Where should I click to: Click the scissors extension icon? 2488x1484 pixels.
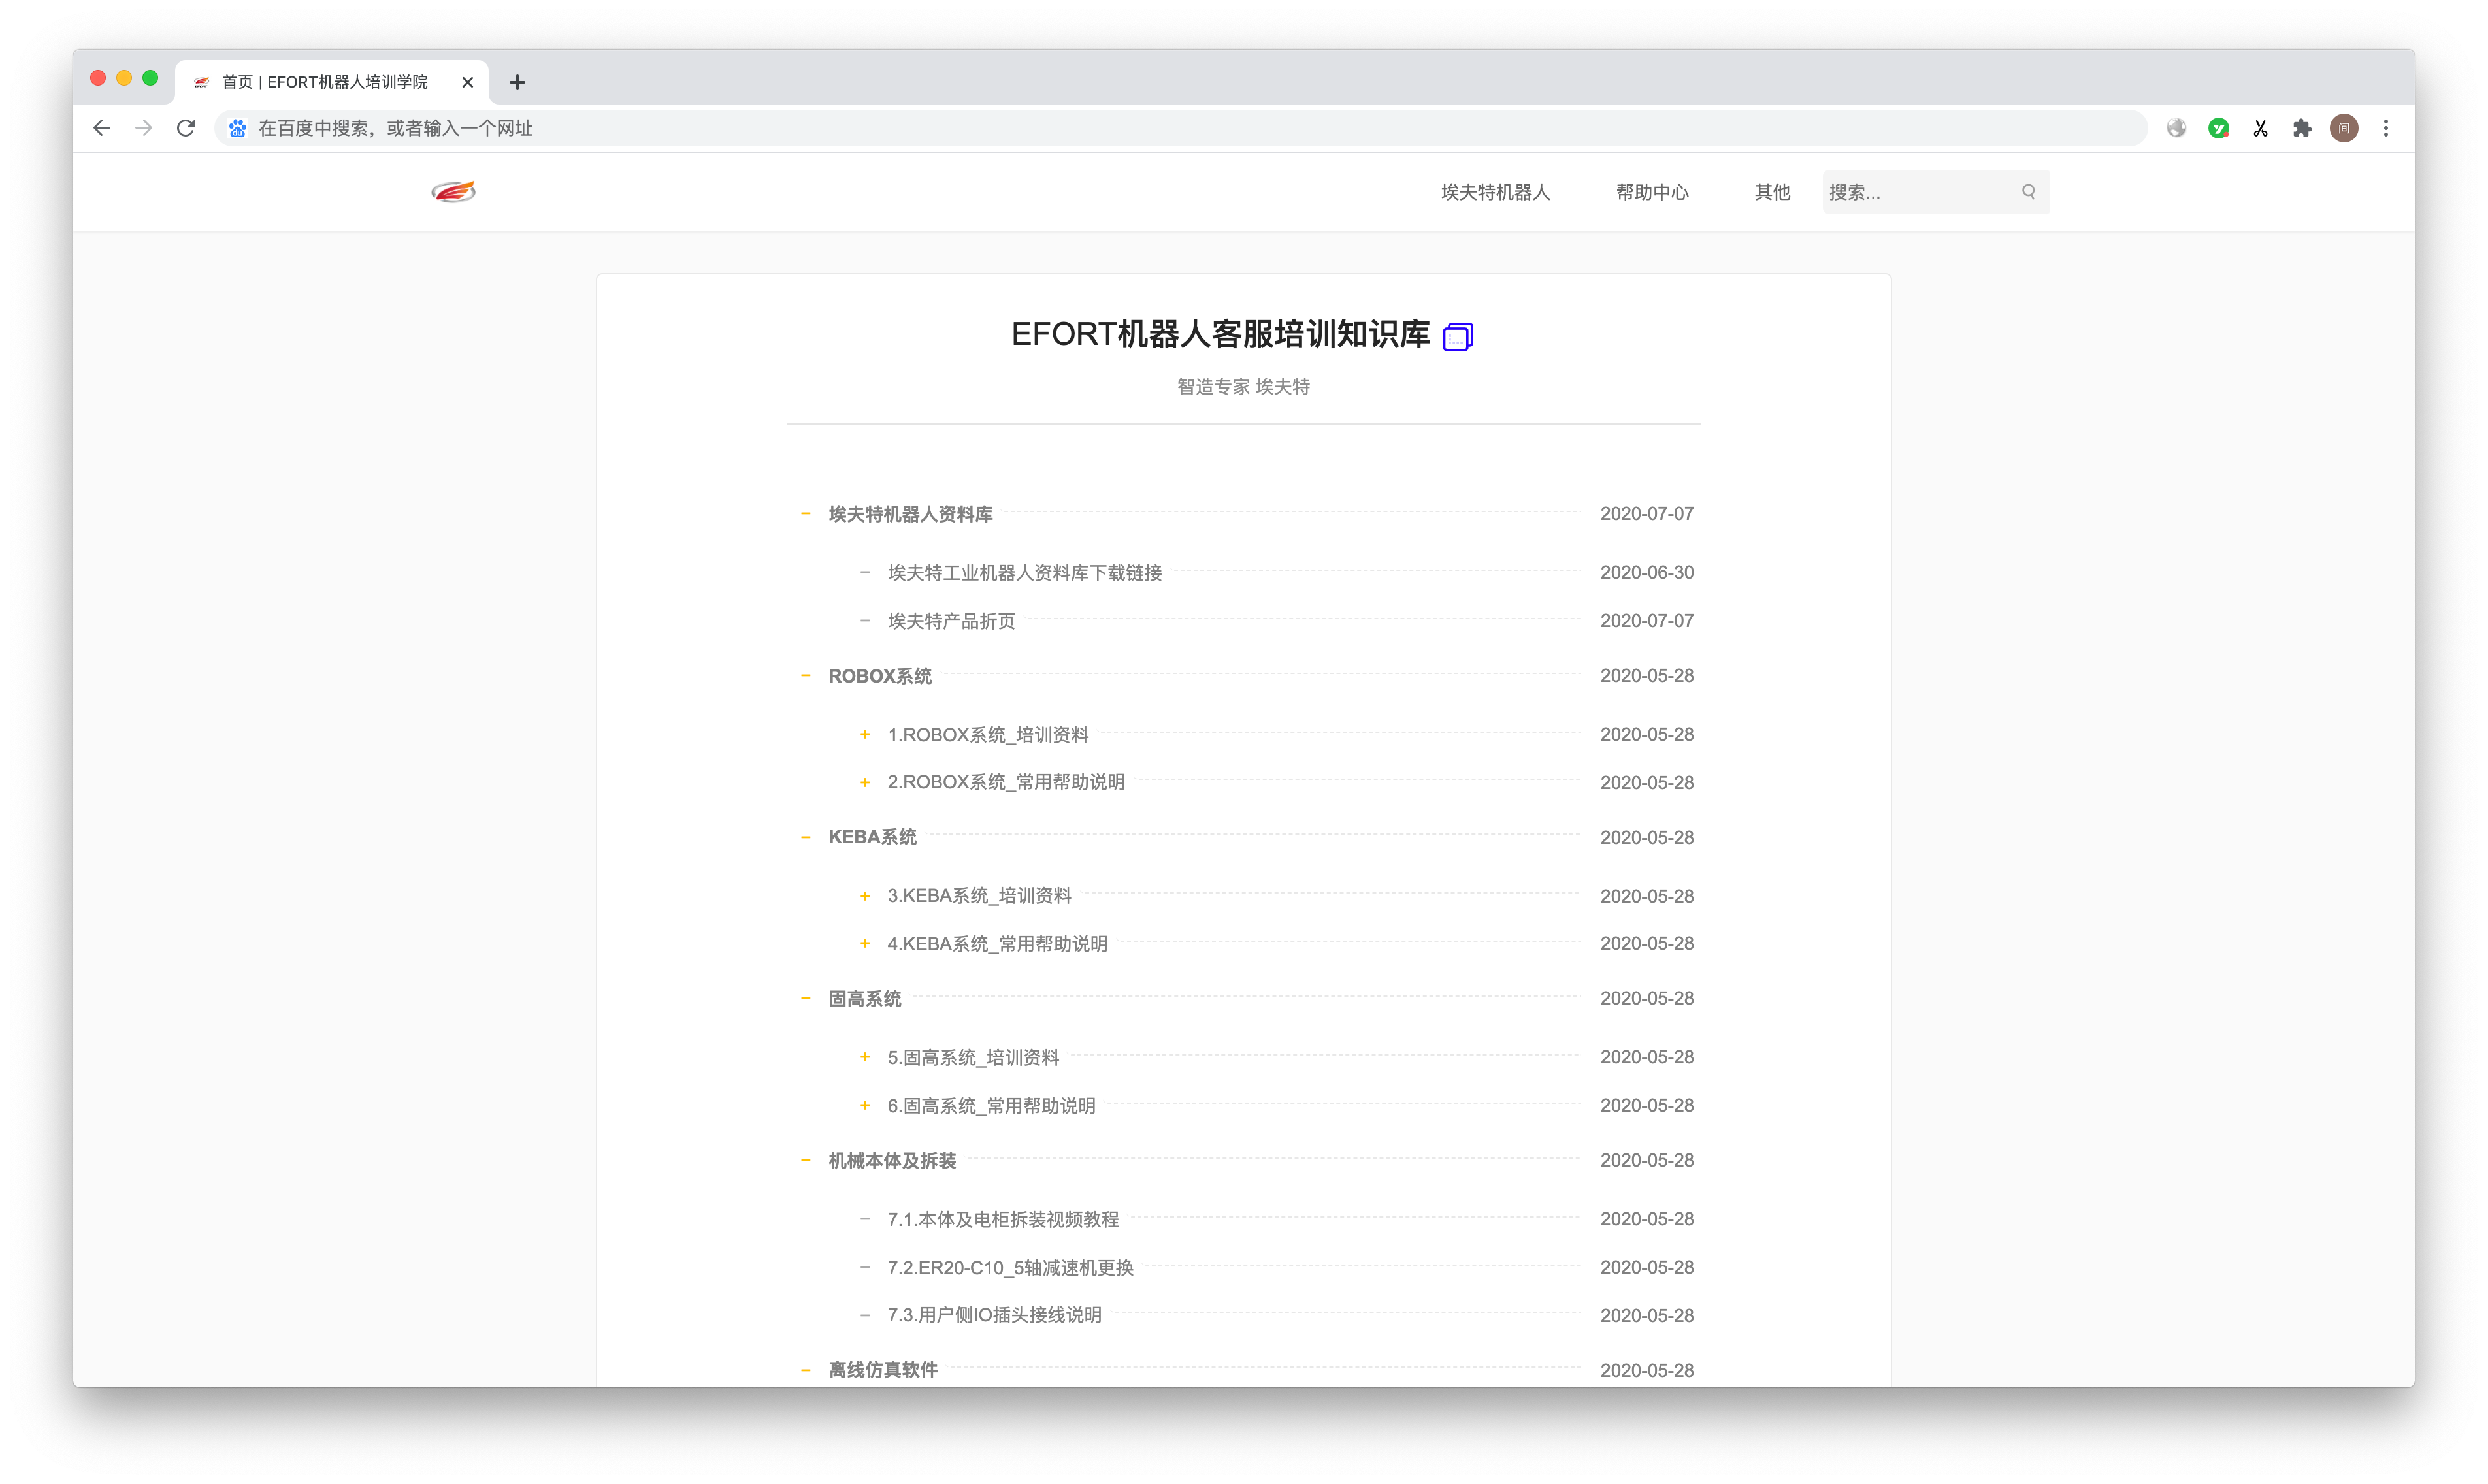[2260, 128]
